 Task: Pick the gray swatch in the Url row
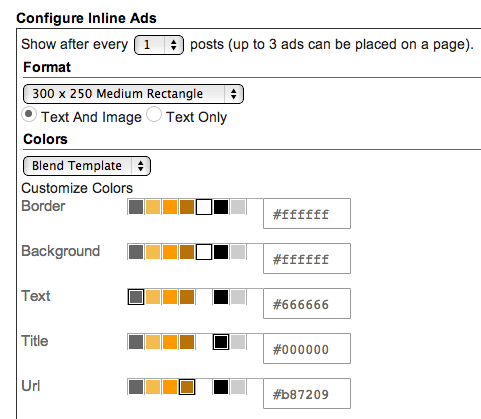[x=136, y=387]
